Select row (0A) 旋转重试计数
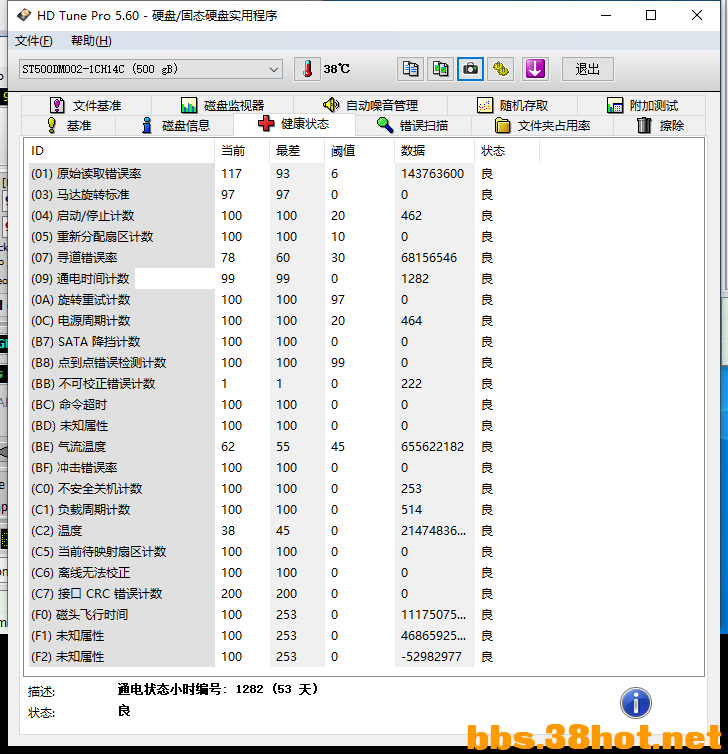The image size is (728, 754). point(284,300)
